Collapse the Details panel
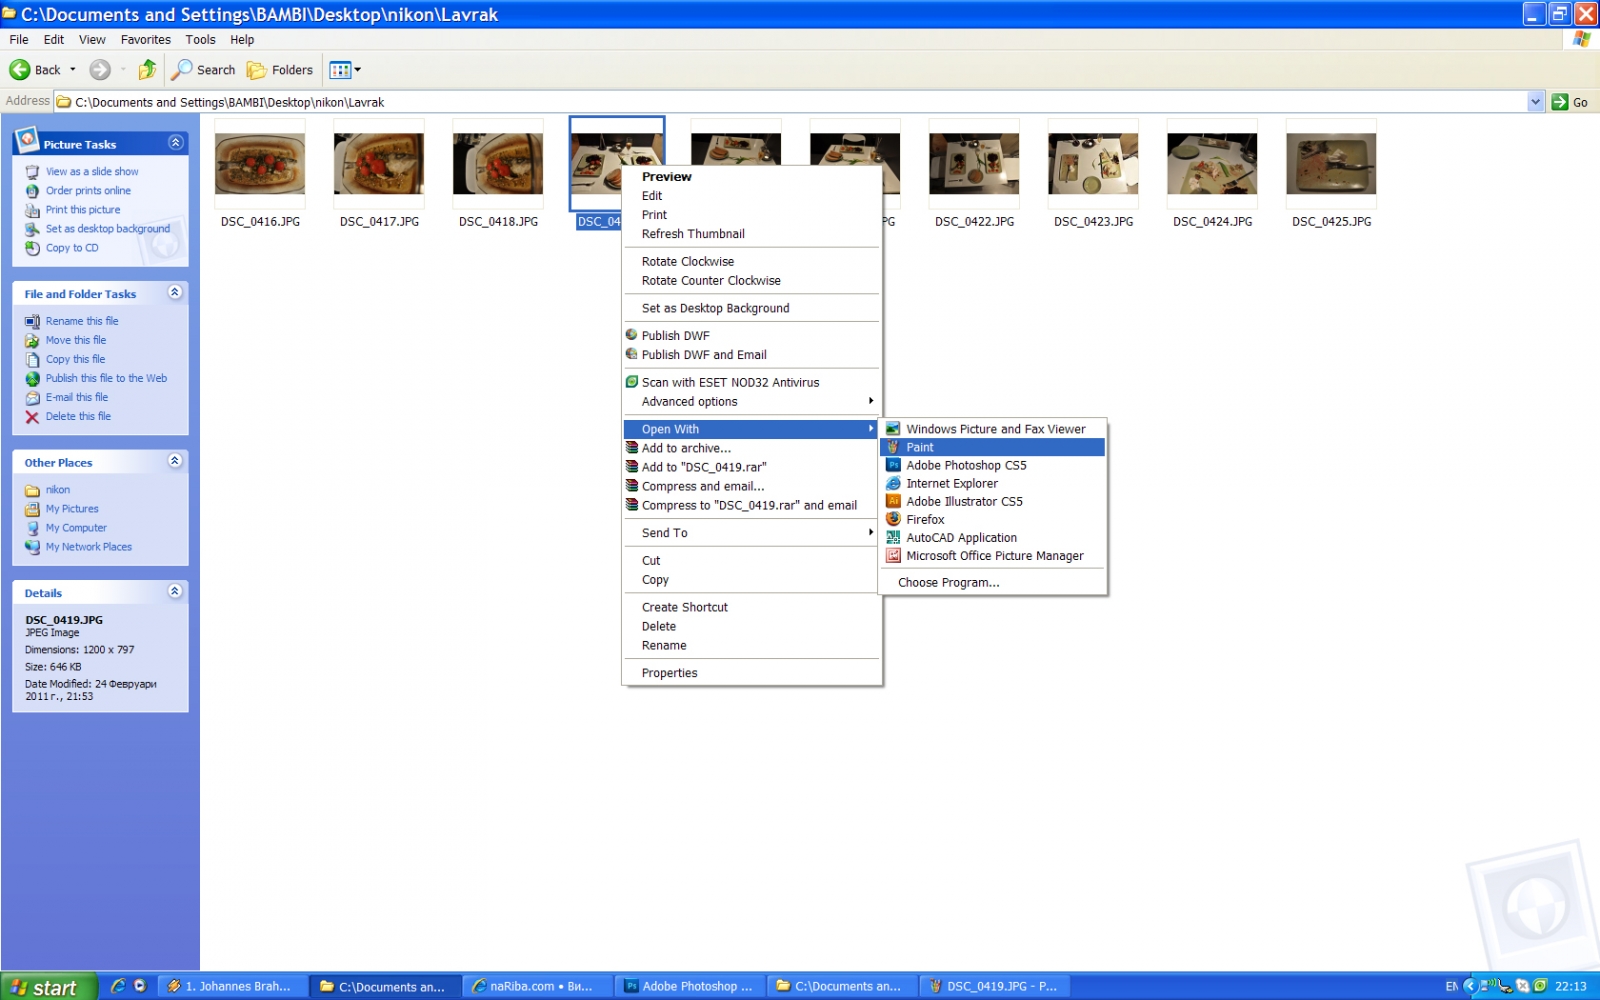 pyautogui.click(x=175, y=591)
